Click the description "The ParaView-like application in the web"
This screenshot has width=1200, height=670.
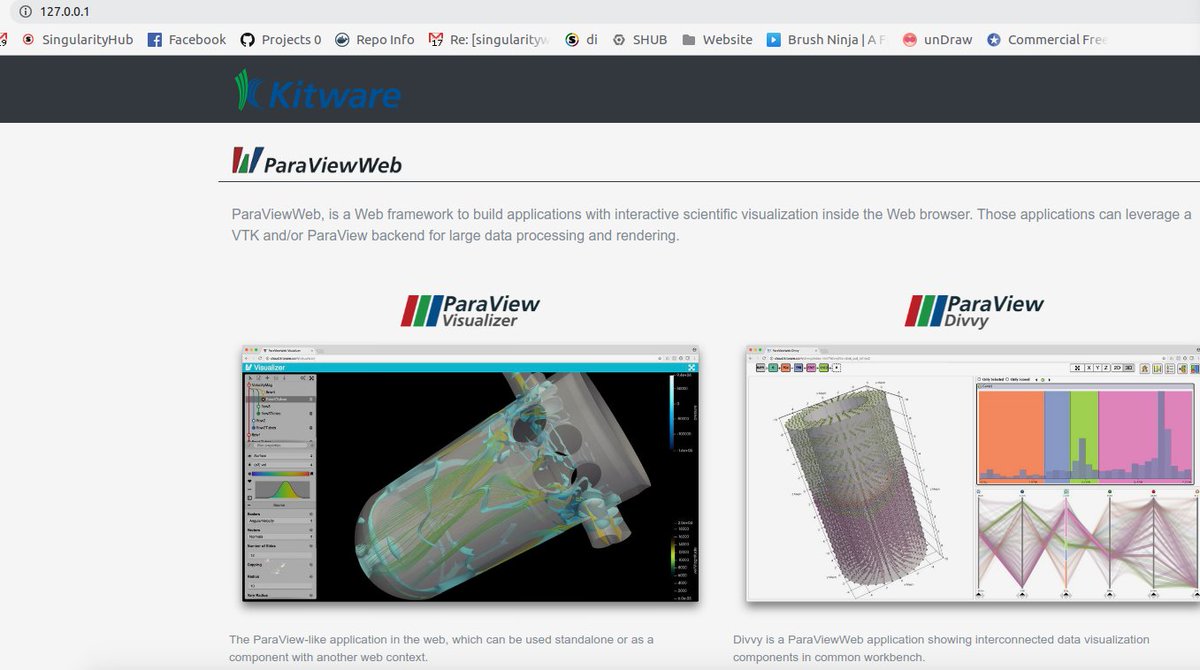pyautogui.click(x=441, y=648)
